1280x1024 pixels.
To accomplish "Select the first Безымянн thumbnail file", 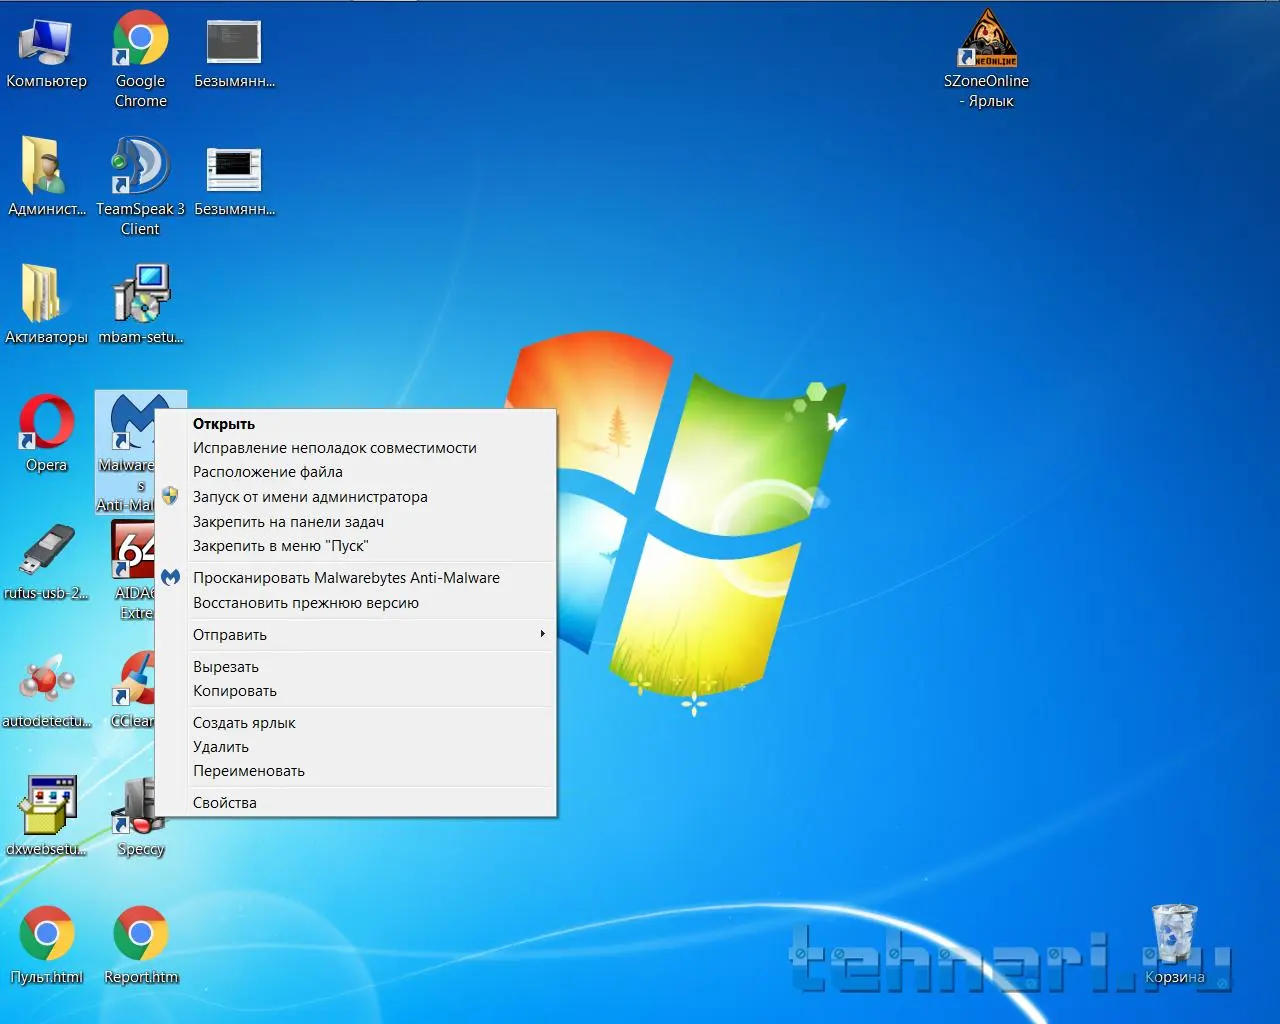I will [234, 42].
